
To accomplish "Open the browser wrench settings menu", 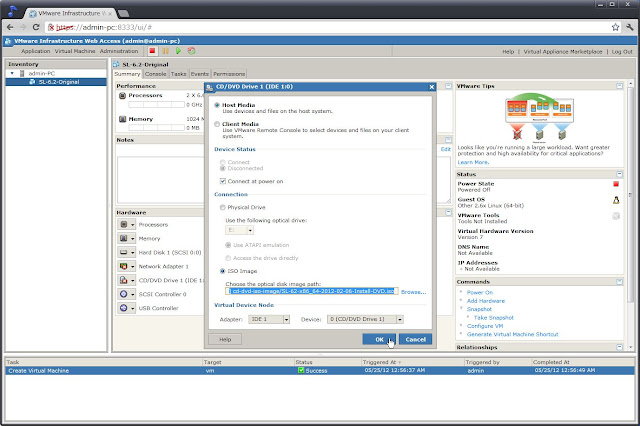I will (630, 27).
